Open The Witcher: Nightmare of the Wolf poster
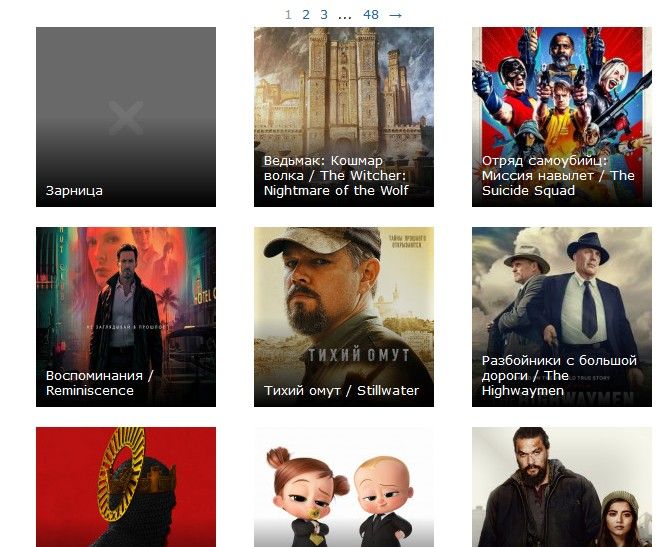 pos(344,117)
